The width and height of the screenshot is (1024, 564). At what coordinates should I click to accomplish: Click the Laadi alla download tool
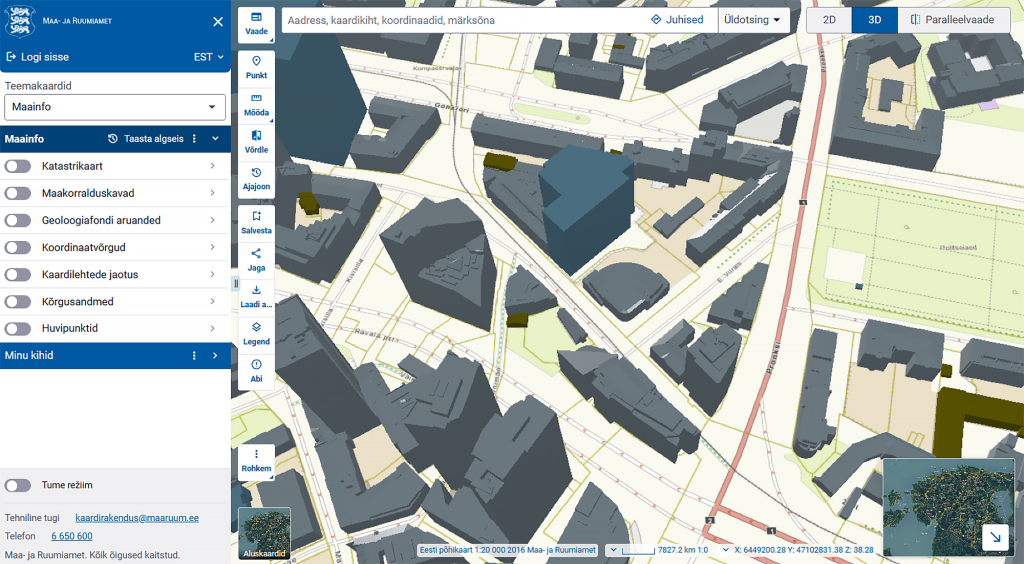(x=256, y=297)
